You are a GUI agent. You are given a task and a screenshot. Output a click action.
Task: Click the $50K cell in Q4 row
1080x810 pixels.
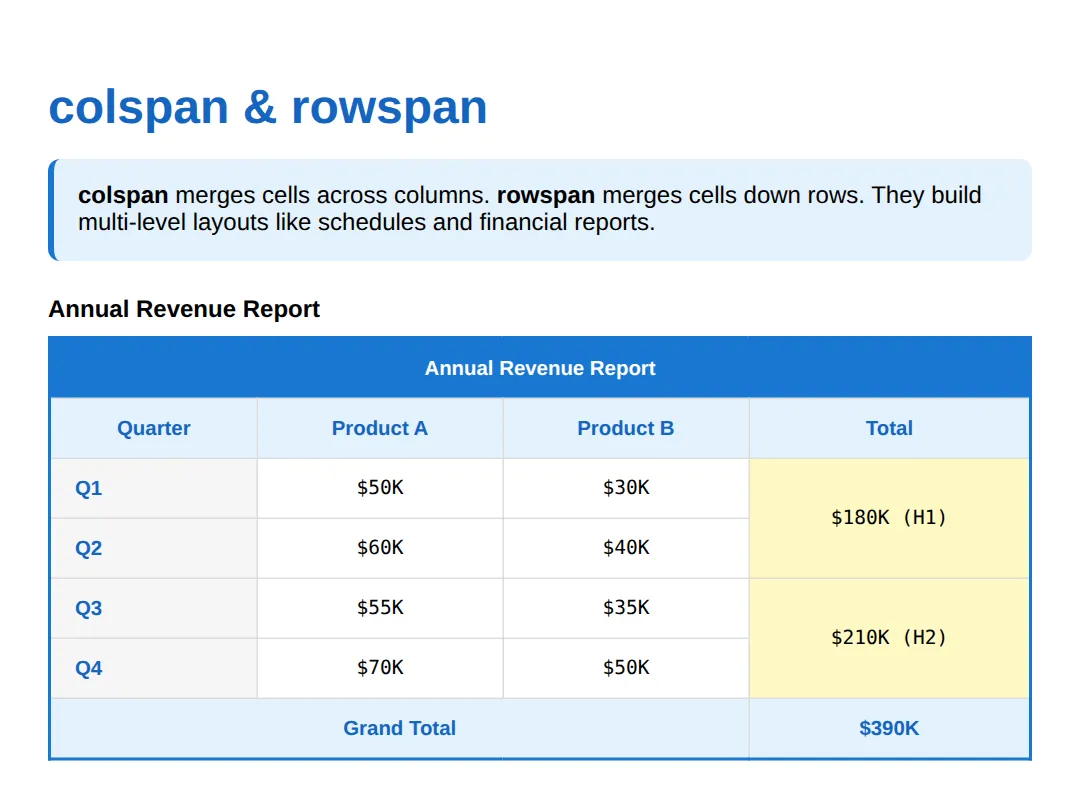[x=626, y=668]
